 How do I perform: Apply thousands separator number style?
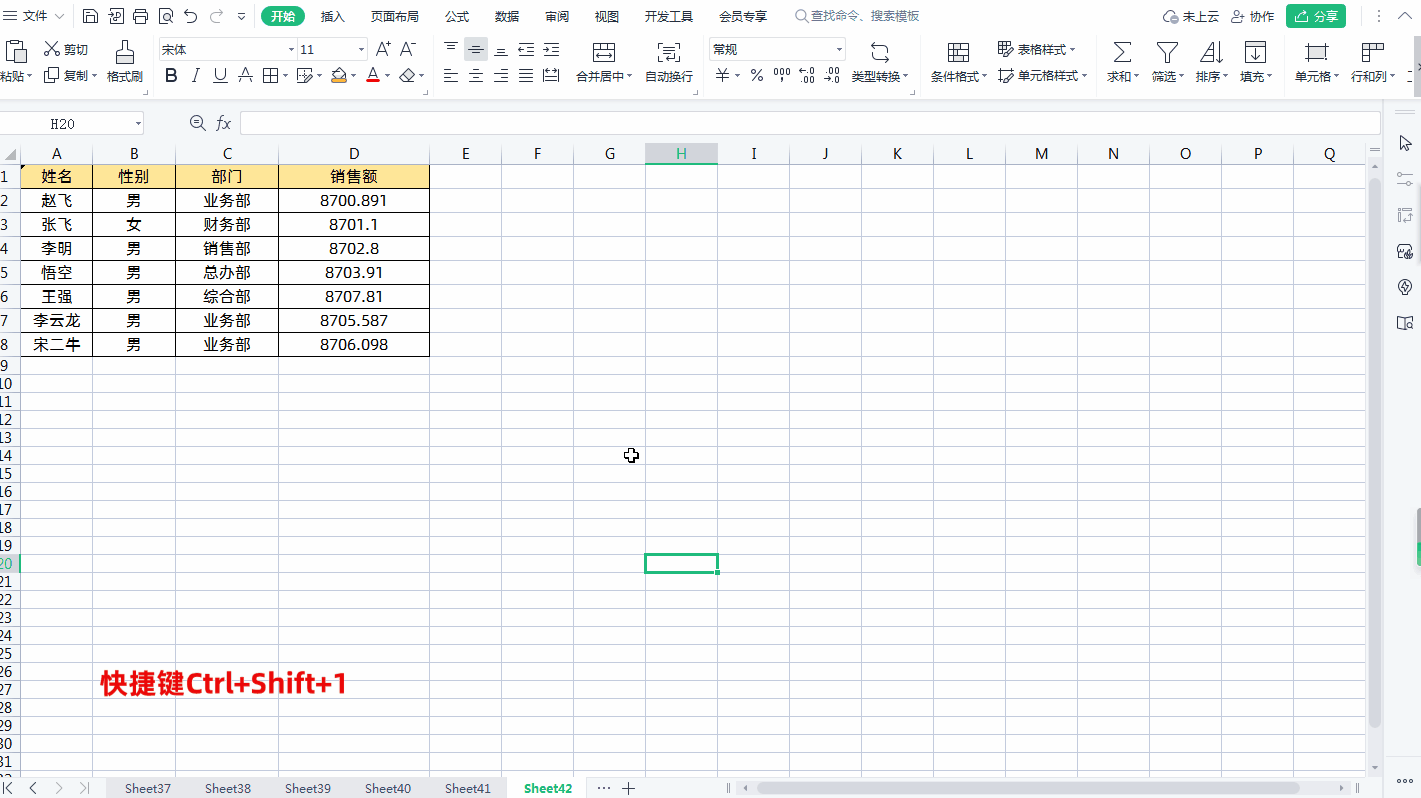[x=782, y=75]
